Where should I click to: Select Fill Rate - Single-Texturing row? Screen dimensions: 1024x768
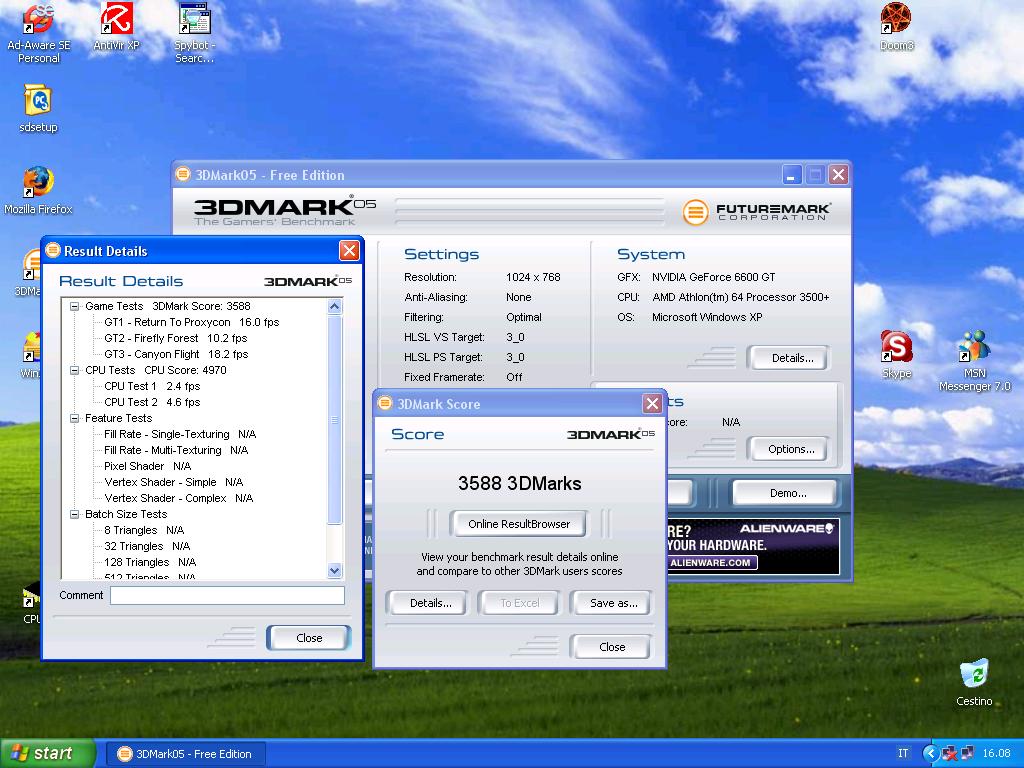180,434
